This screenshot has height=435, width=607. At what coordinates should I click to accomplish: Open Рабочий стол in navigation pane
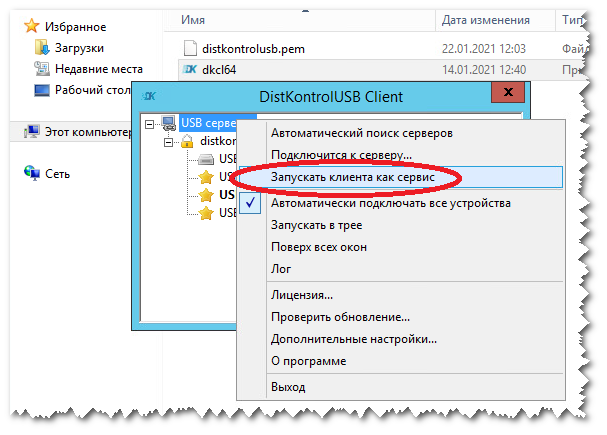92,90
